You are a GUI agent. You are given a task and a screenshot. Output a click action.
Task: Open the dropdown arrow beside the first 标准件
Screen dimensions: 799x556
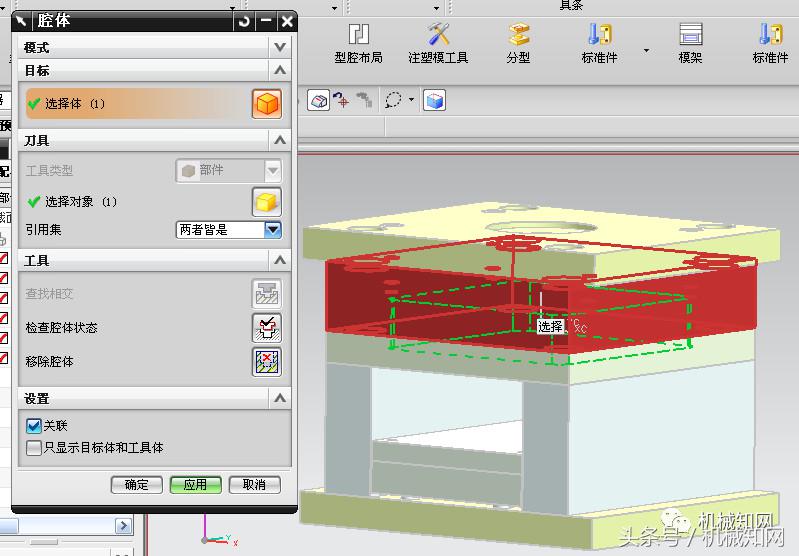click(646, 50)
